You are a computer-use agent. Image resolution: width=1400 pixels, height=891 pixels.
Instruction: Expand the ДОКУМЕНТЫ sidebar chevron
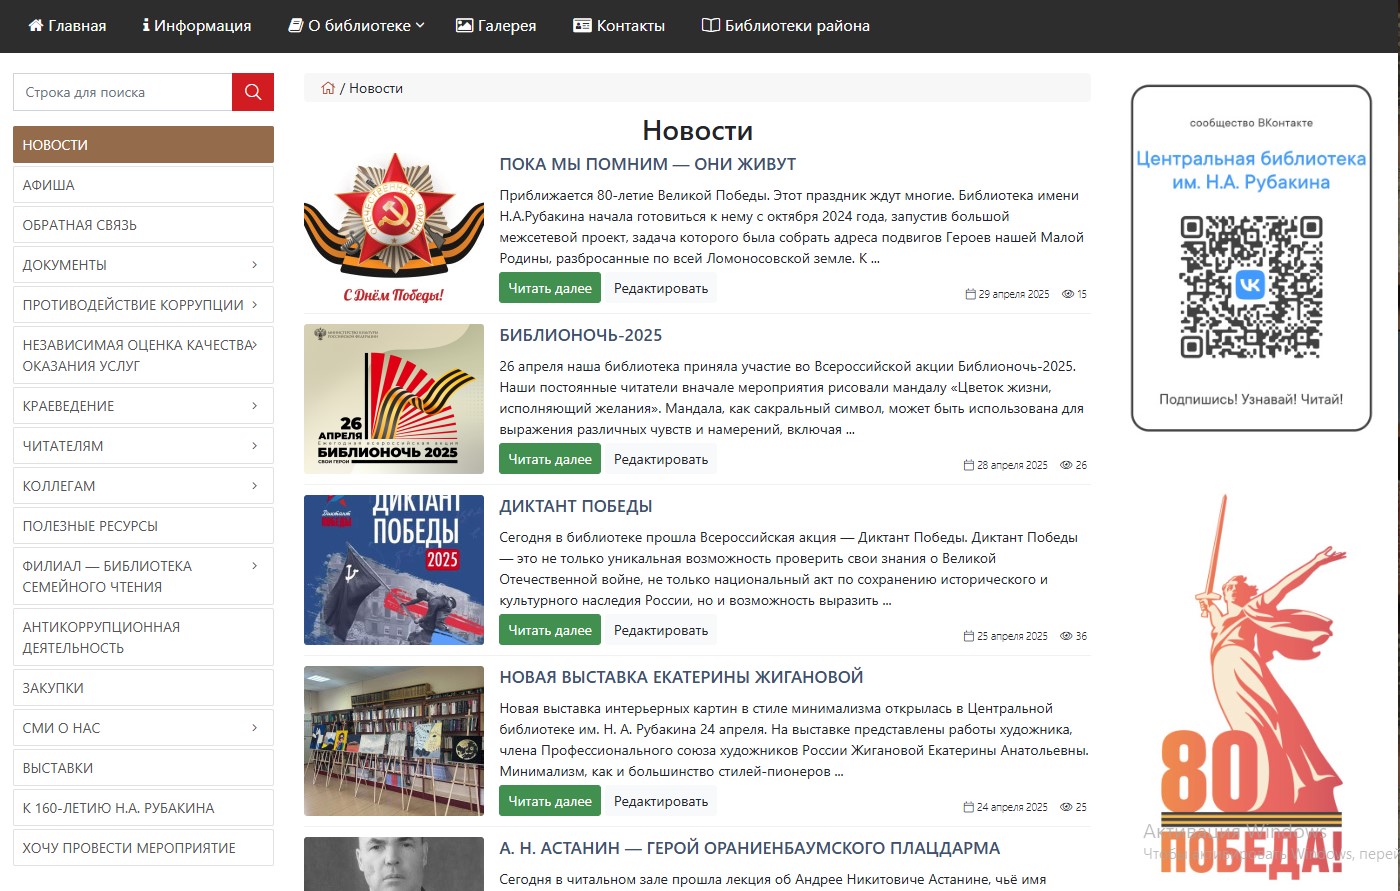[x=254, y=265]
